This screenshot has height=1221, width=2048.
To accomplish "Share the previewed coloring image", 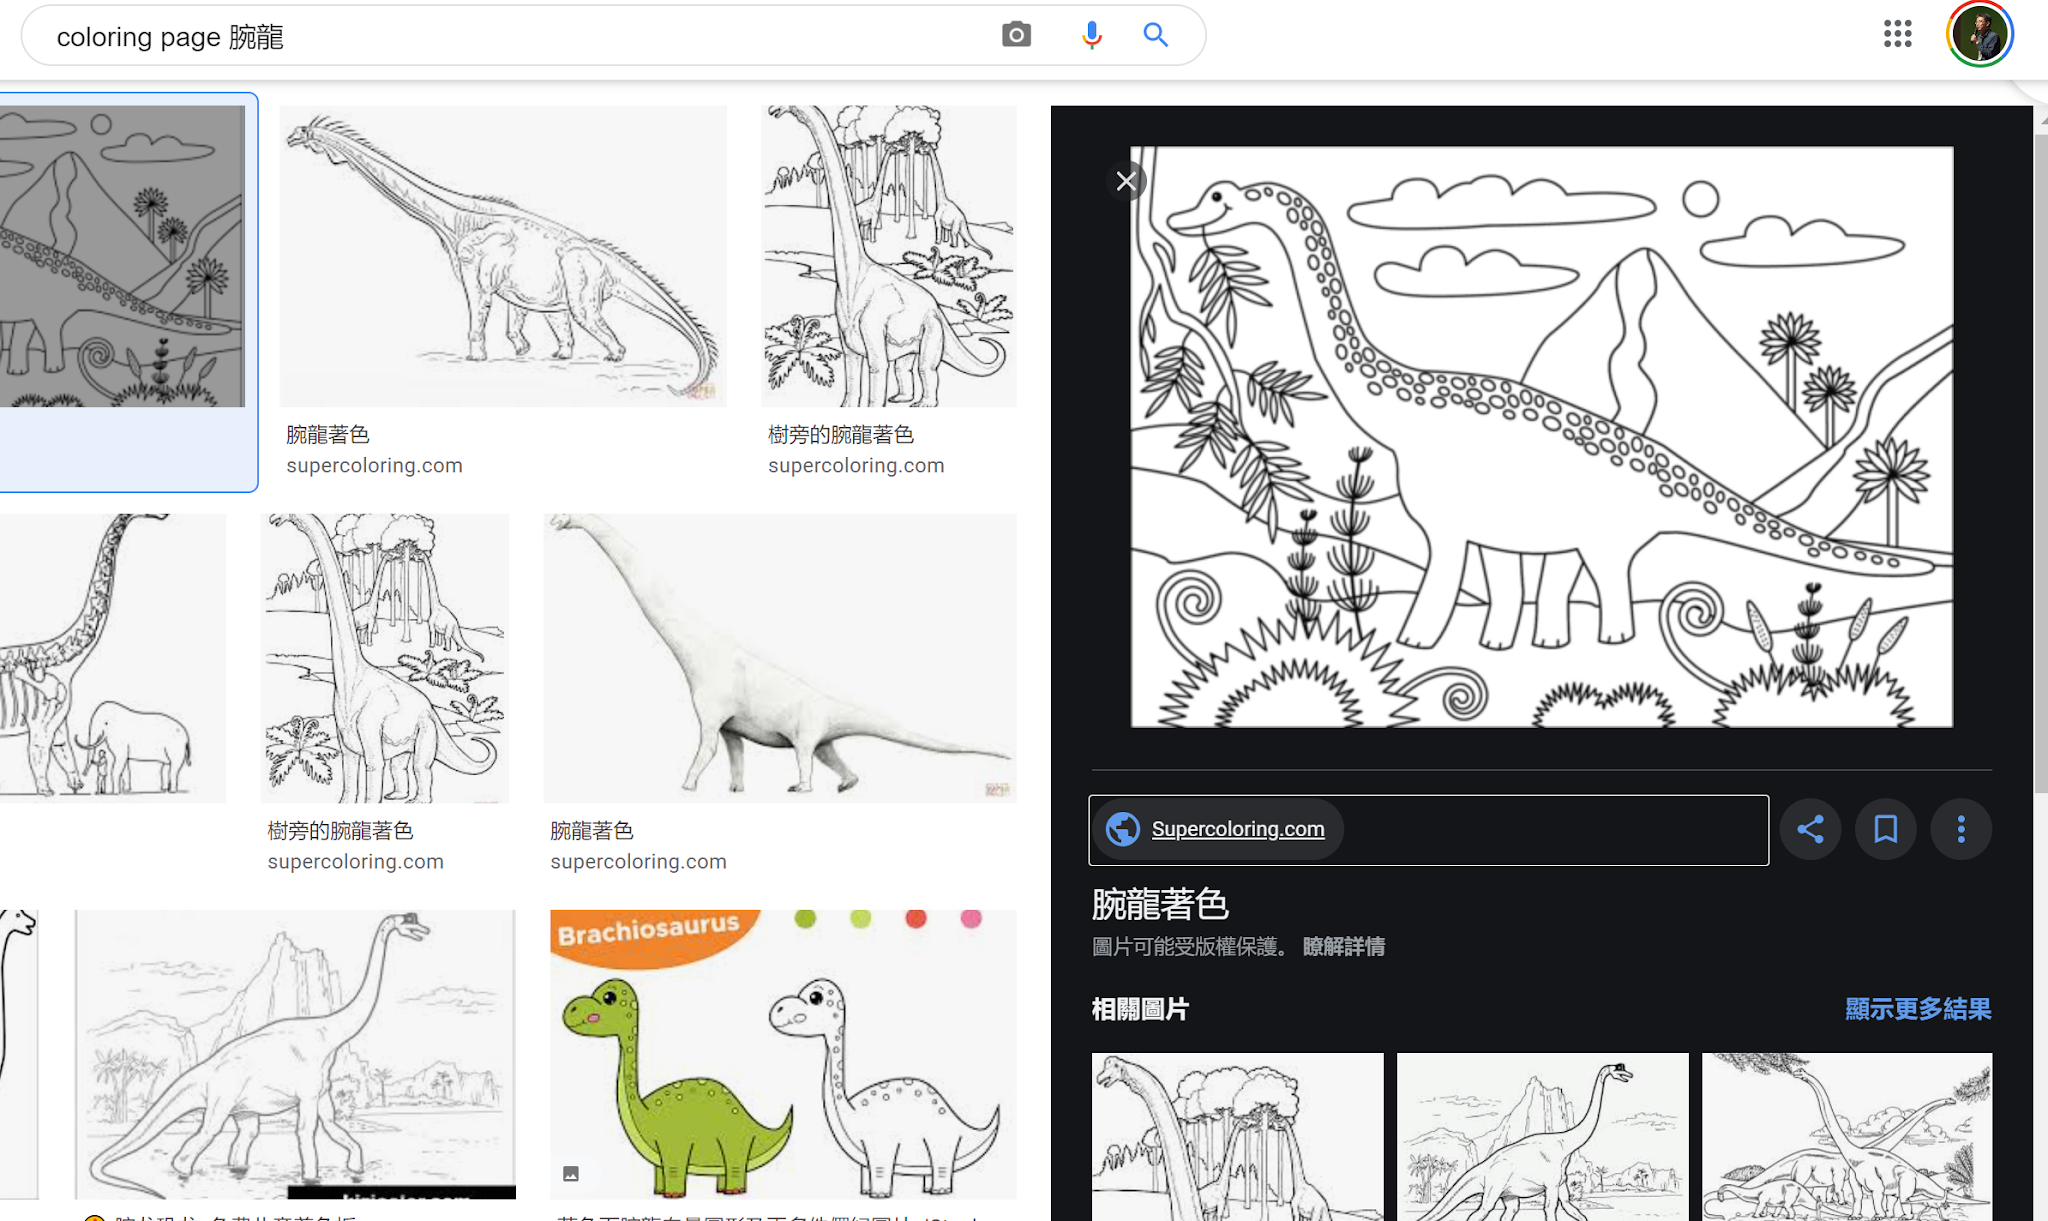I will [x=1810, y=829].
